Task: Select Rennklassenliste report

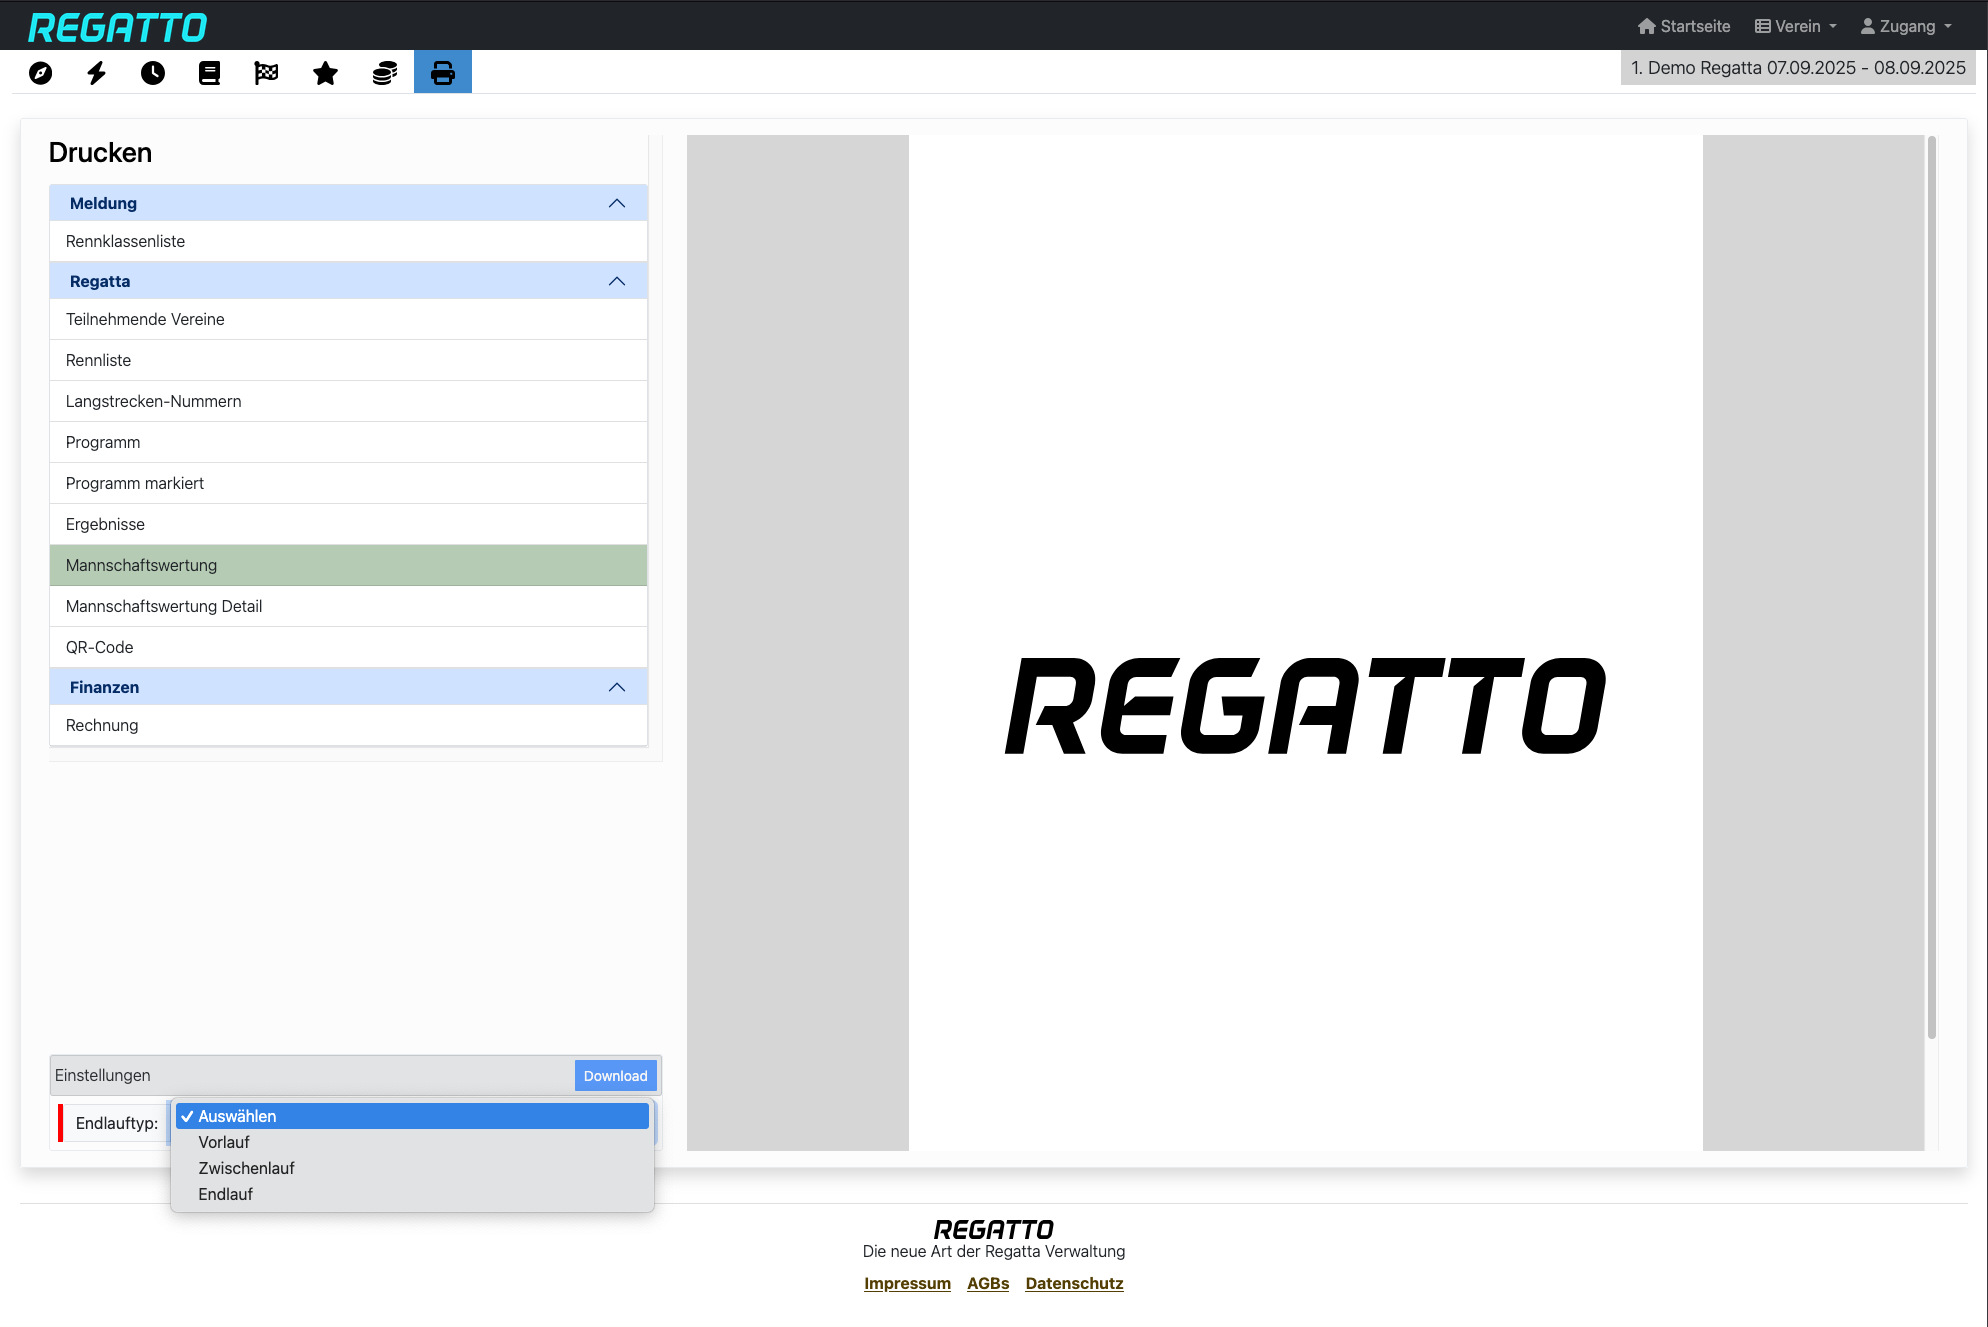Action: tap(348, 241)
